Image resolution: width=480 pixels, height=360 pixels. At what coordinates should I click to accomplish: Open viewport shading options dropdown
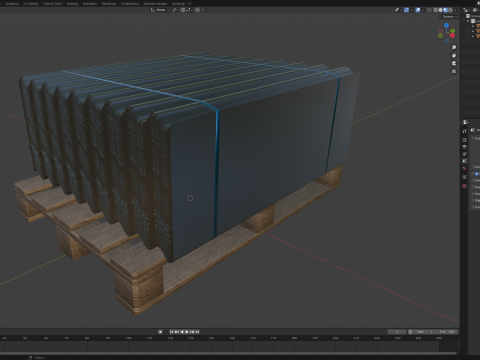455,10
